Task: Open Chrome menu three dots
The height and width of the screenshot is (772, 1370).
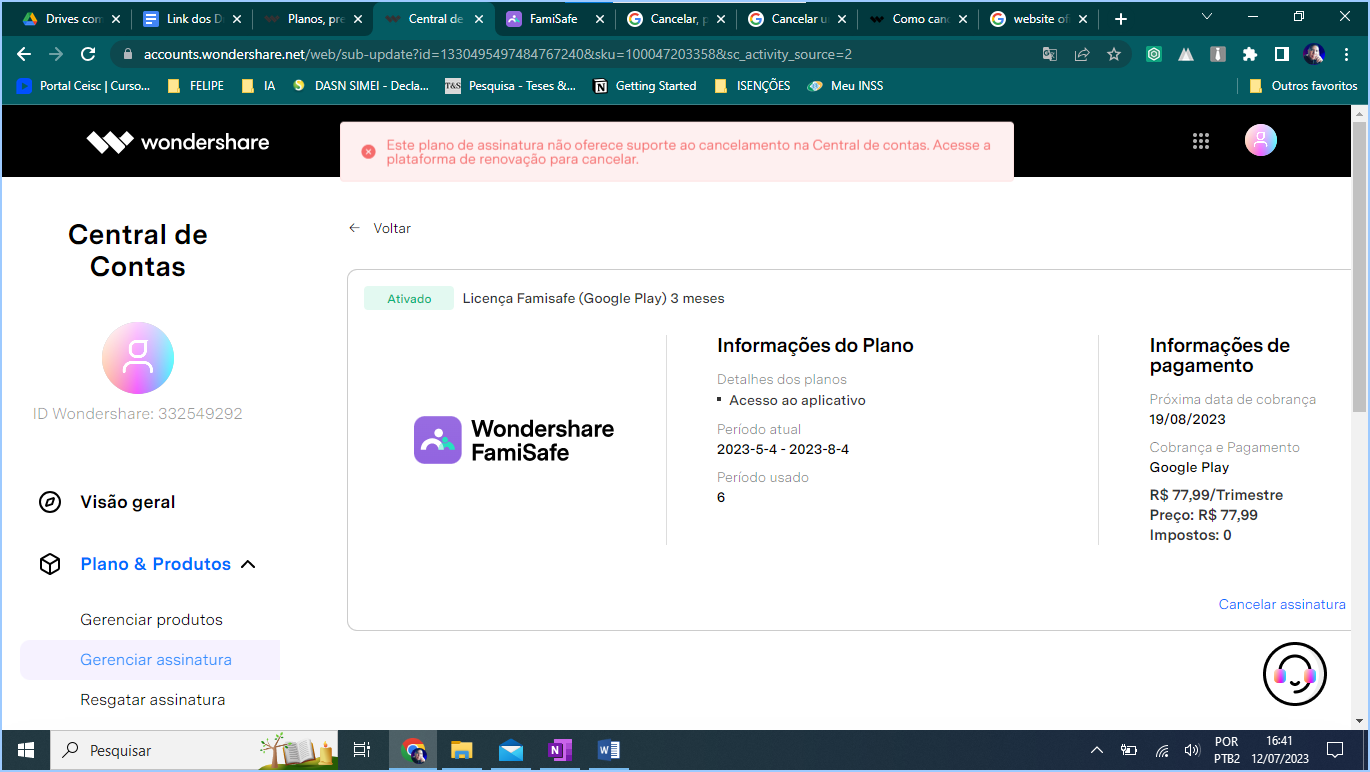Action: pyautogui.click(x=1346, y=54)
